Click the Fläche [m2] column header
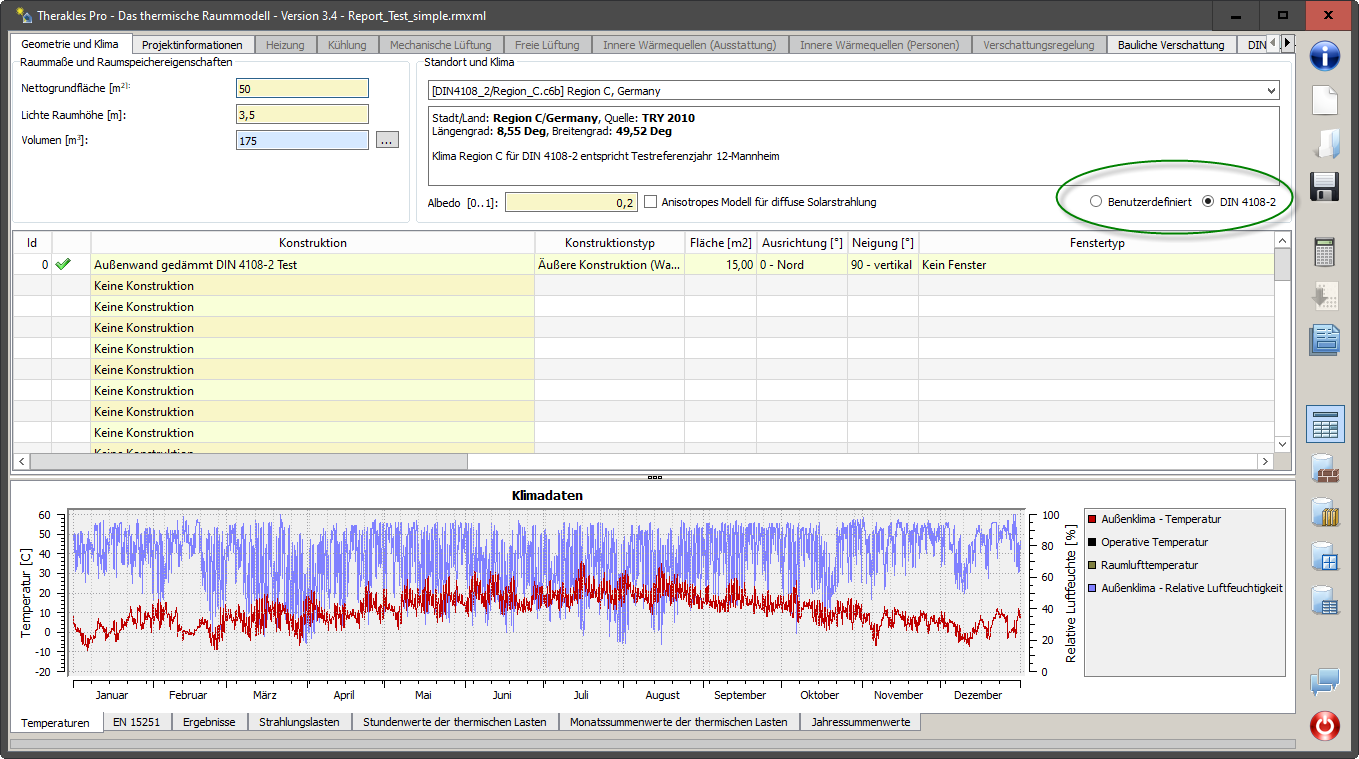The height and width of the screenshot is (759, 1359). pyautogui.click(x=721, y=243)
